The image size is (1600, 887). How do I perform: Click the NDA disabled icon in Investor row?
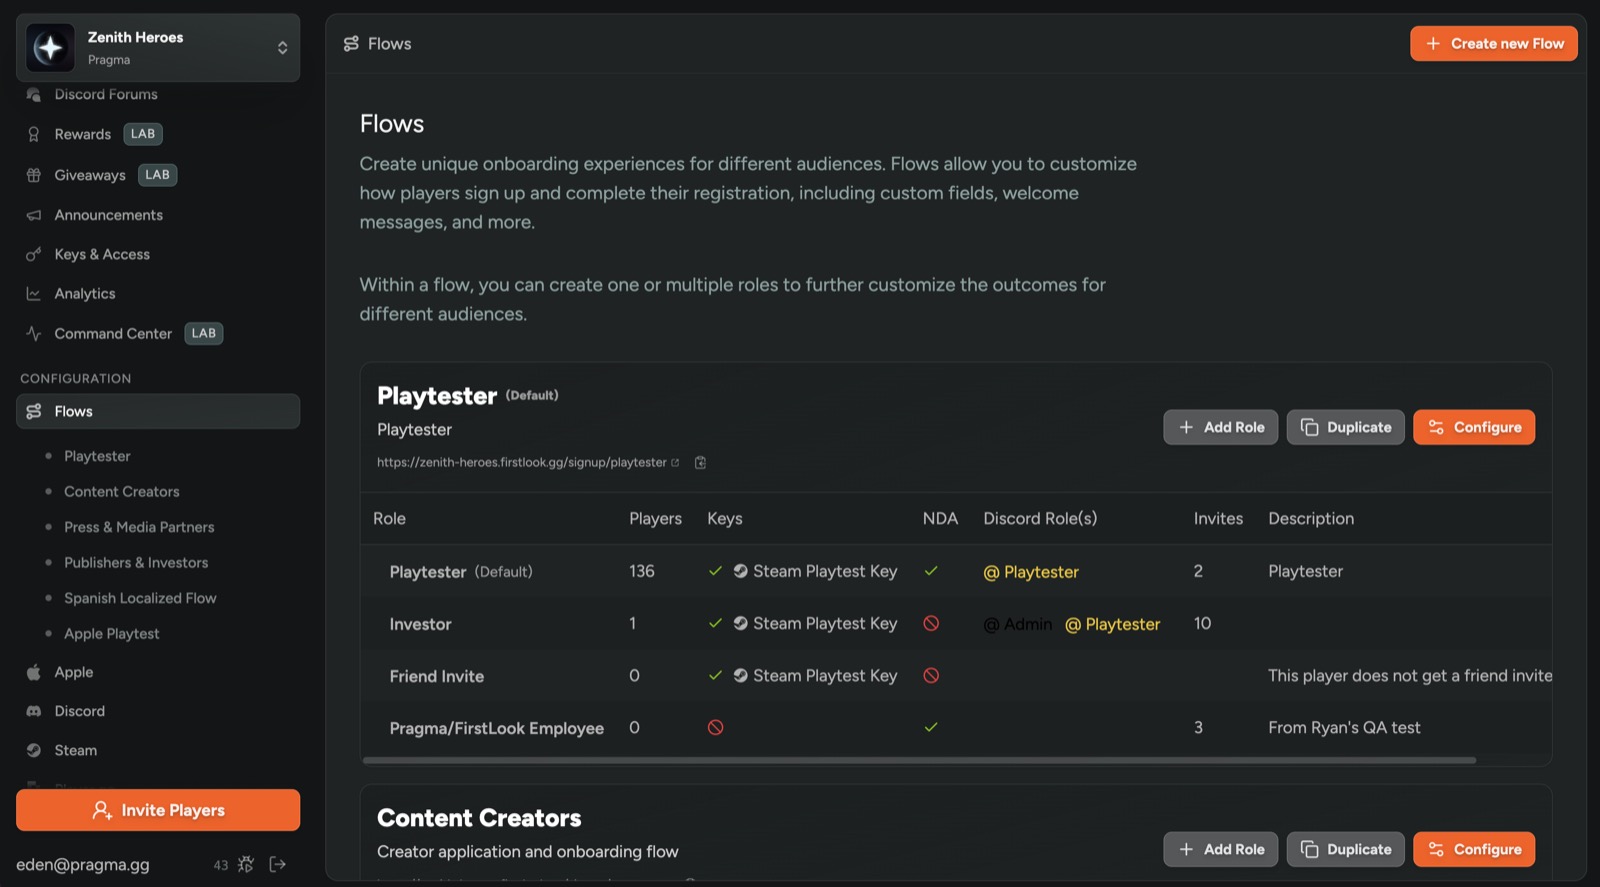coord(931,623)
